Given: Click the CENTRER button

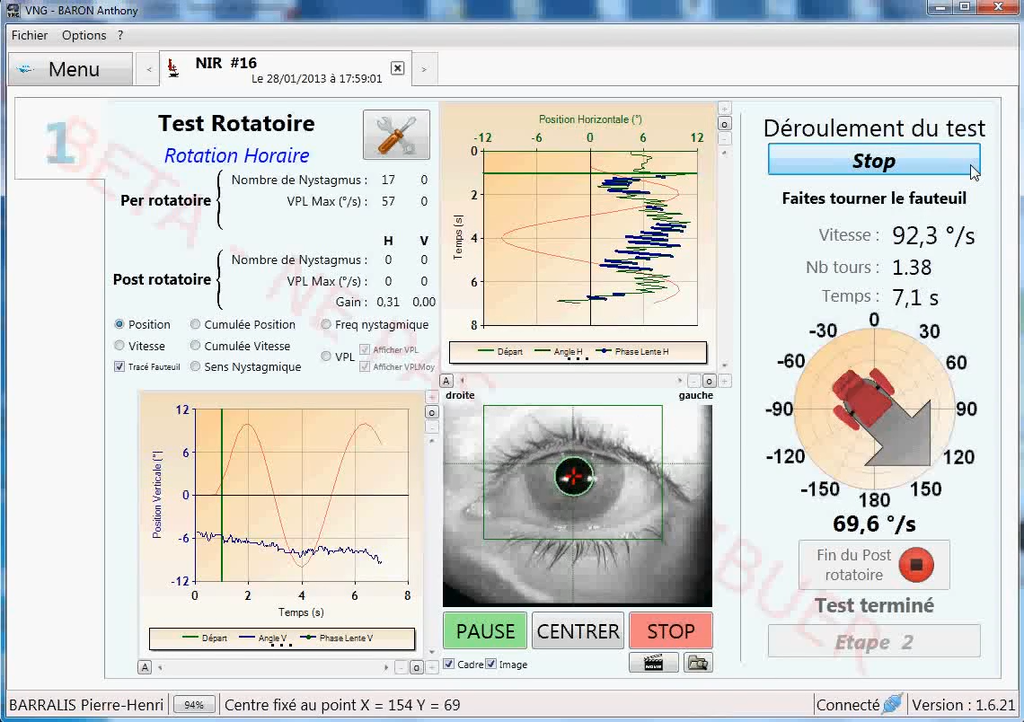Looking at the screenshot, I should tap(578, 631).
